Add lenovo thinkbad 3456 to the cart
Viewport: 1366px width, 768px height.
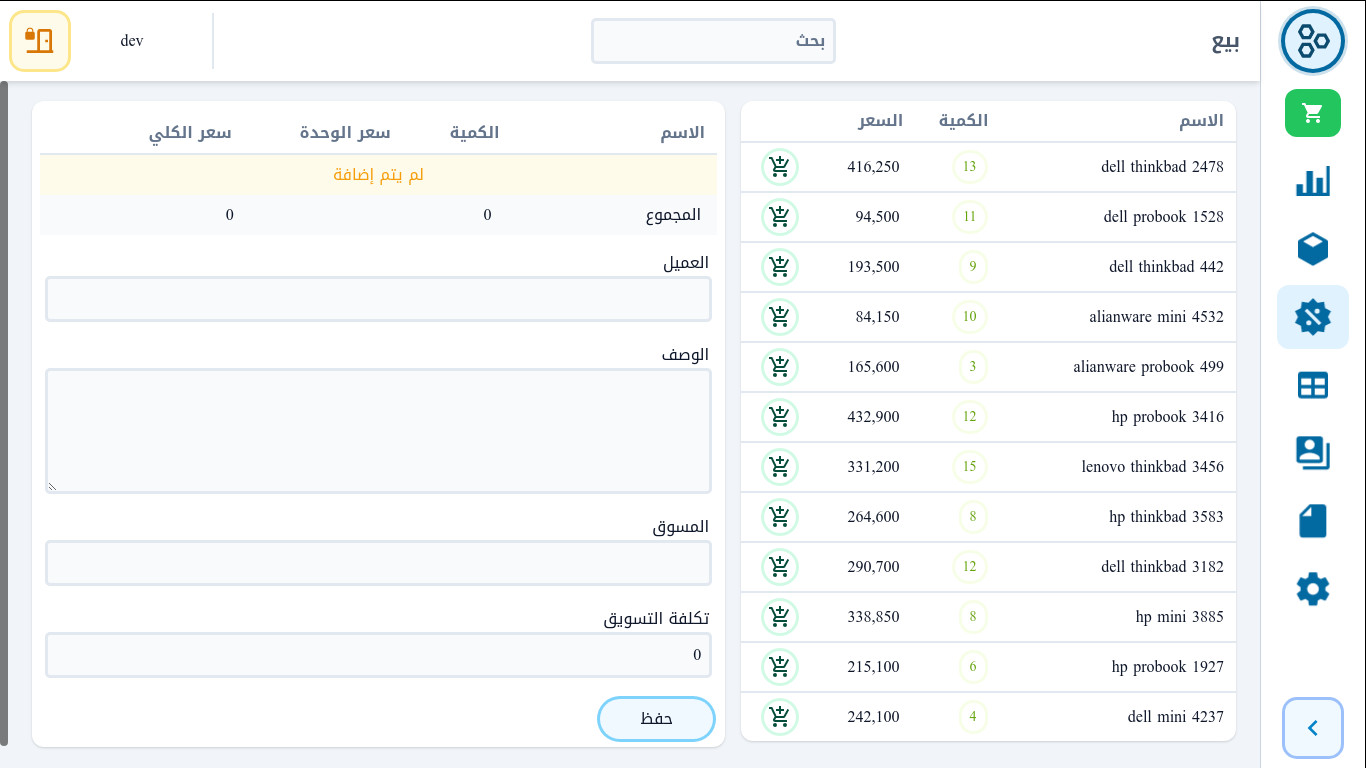[780, 467]
